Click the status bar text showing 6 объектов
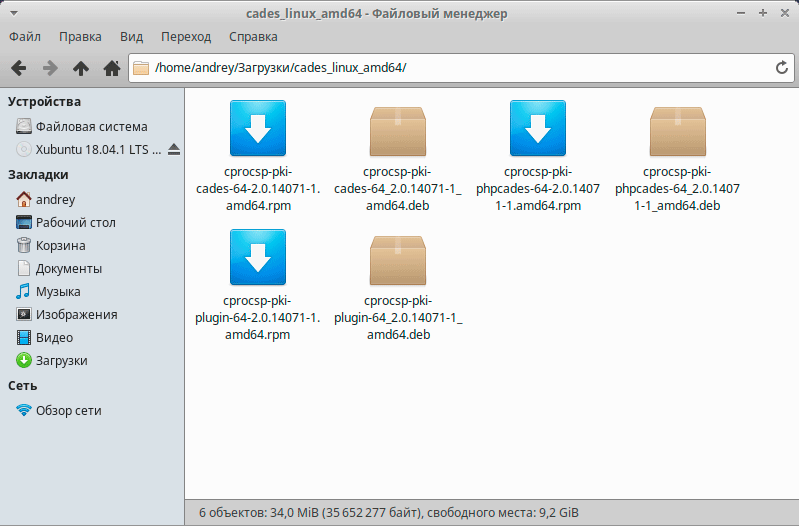This screenshot has height=526, width=799. point(389,513)
